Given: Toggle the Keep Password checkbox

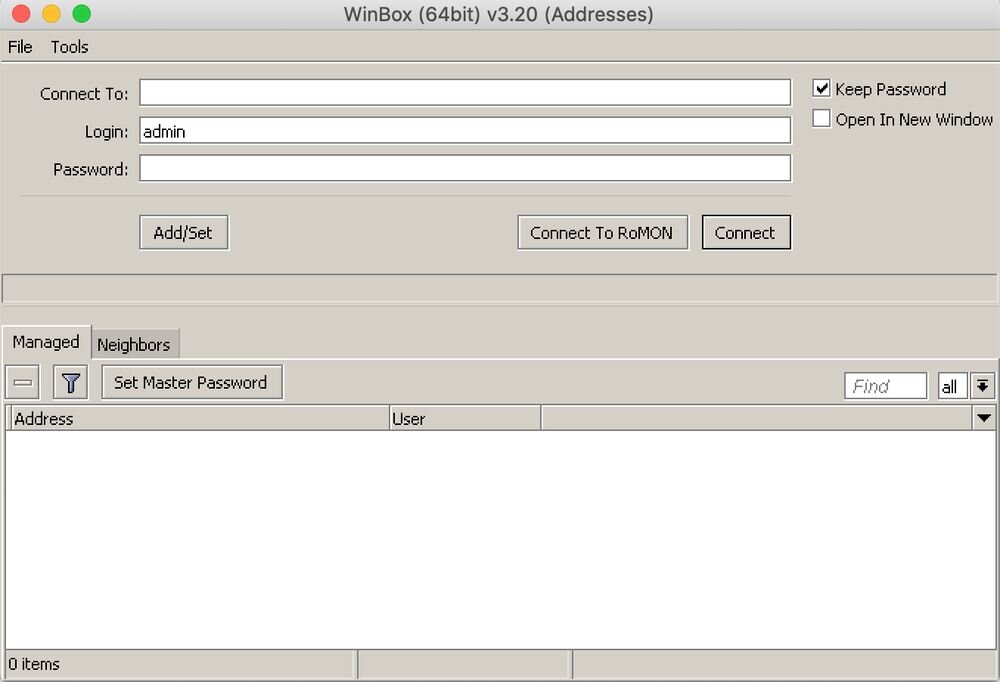Looking at the screenshot, I should pos(821,88).
